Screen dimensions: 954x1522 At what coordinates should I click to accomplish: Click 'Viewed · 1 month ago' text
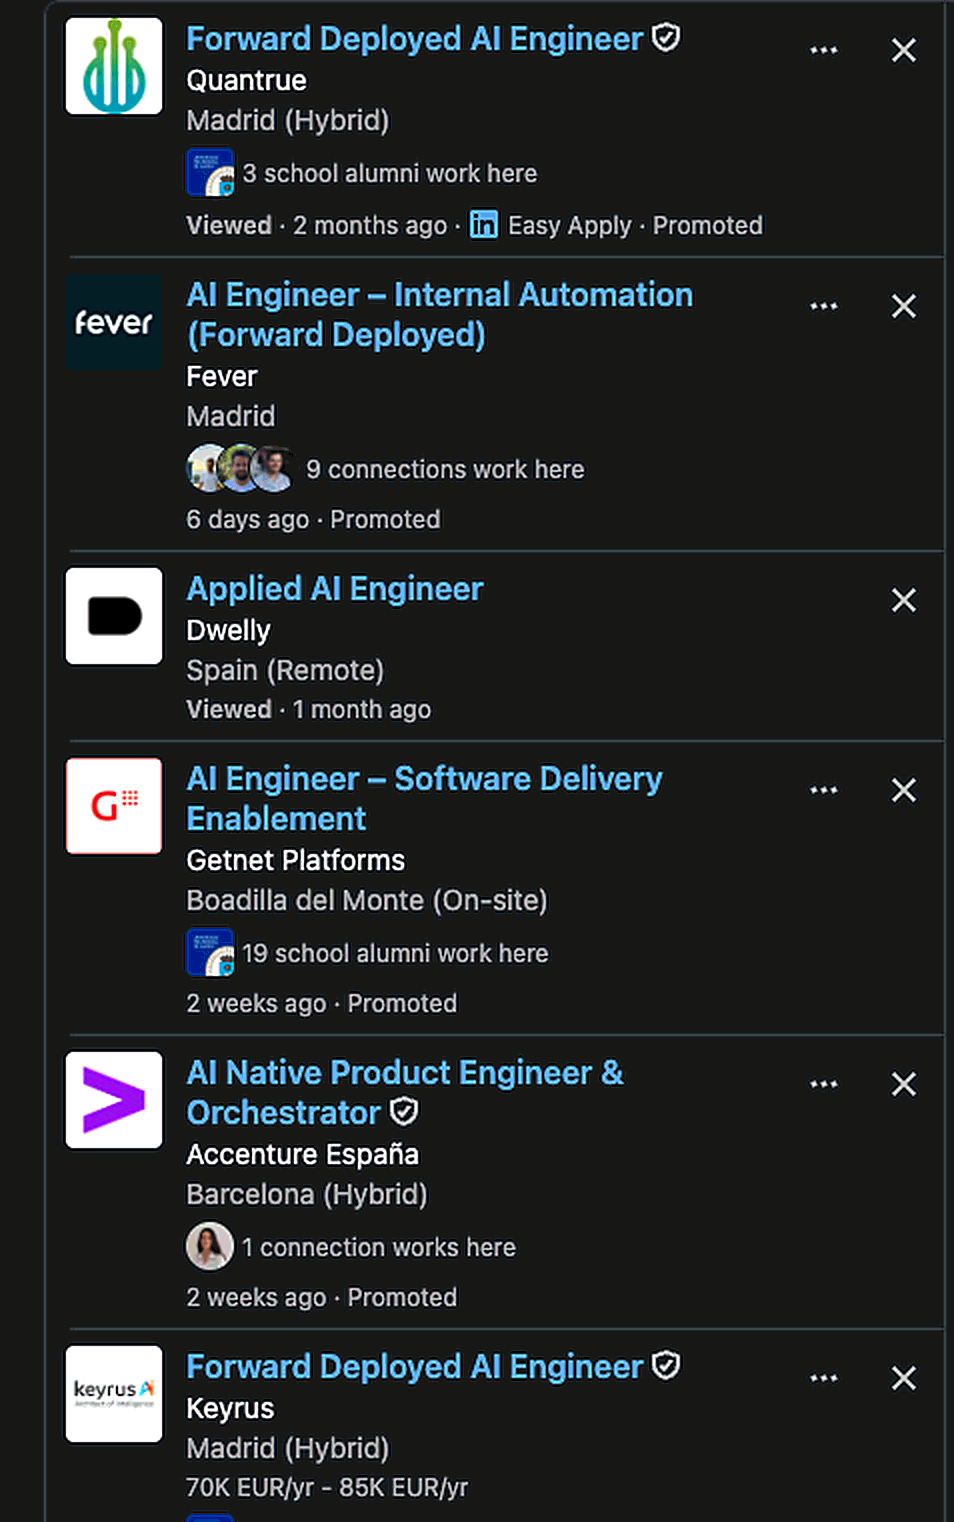click(309, 709)
